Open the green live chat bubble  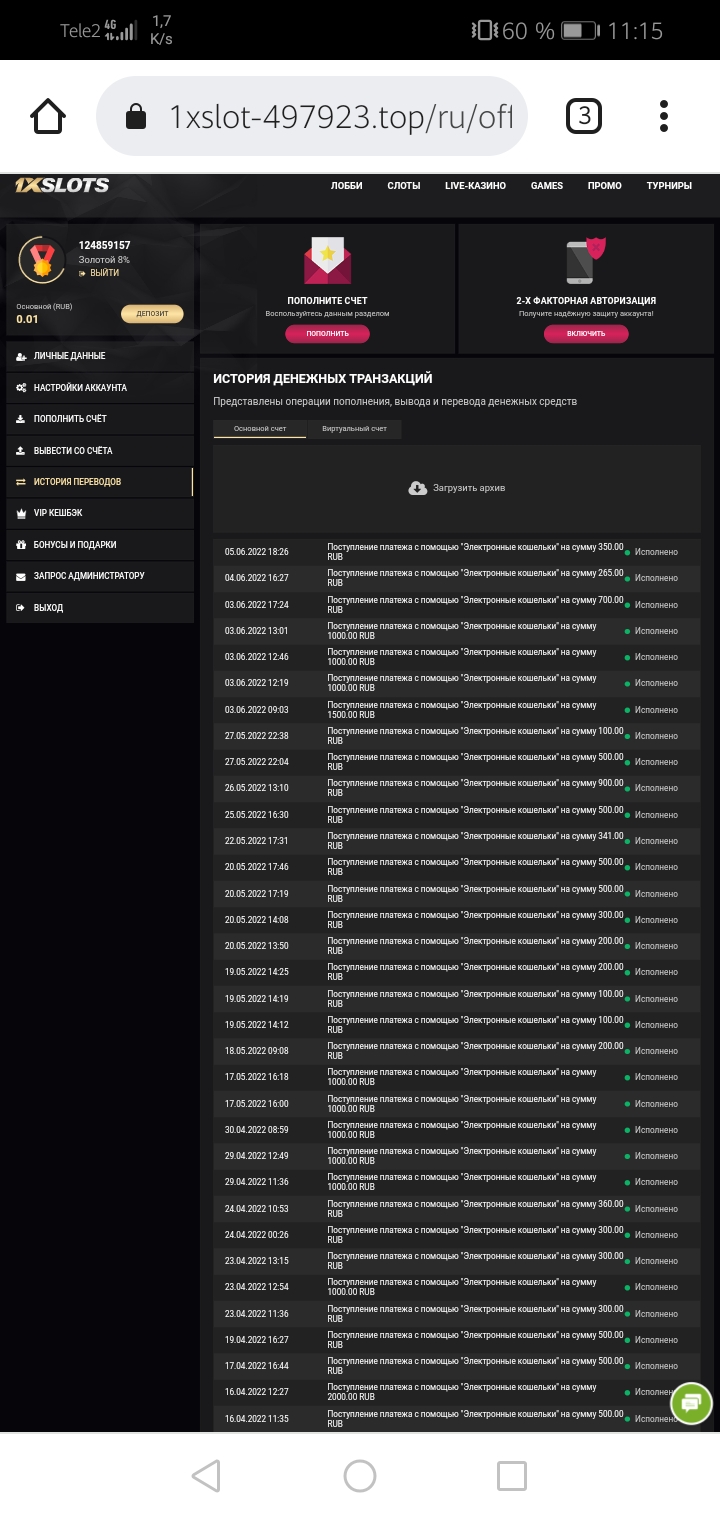tap(691, 1403)
